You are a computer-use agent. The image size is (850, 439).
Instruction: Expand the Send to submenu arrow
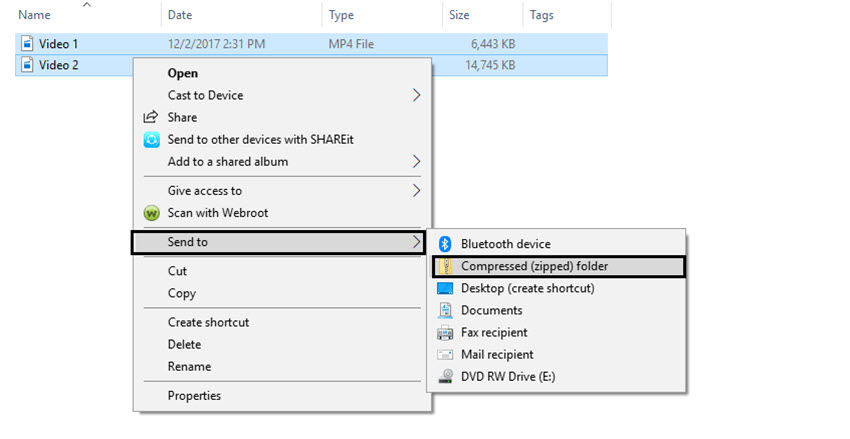tap(416, 242)
